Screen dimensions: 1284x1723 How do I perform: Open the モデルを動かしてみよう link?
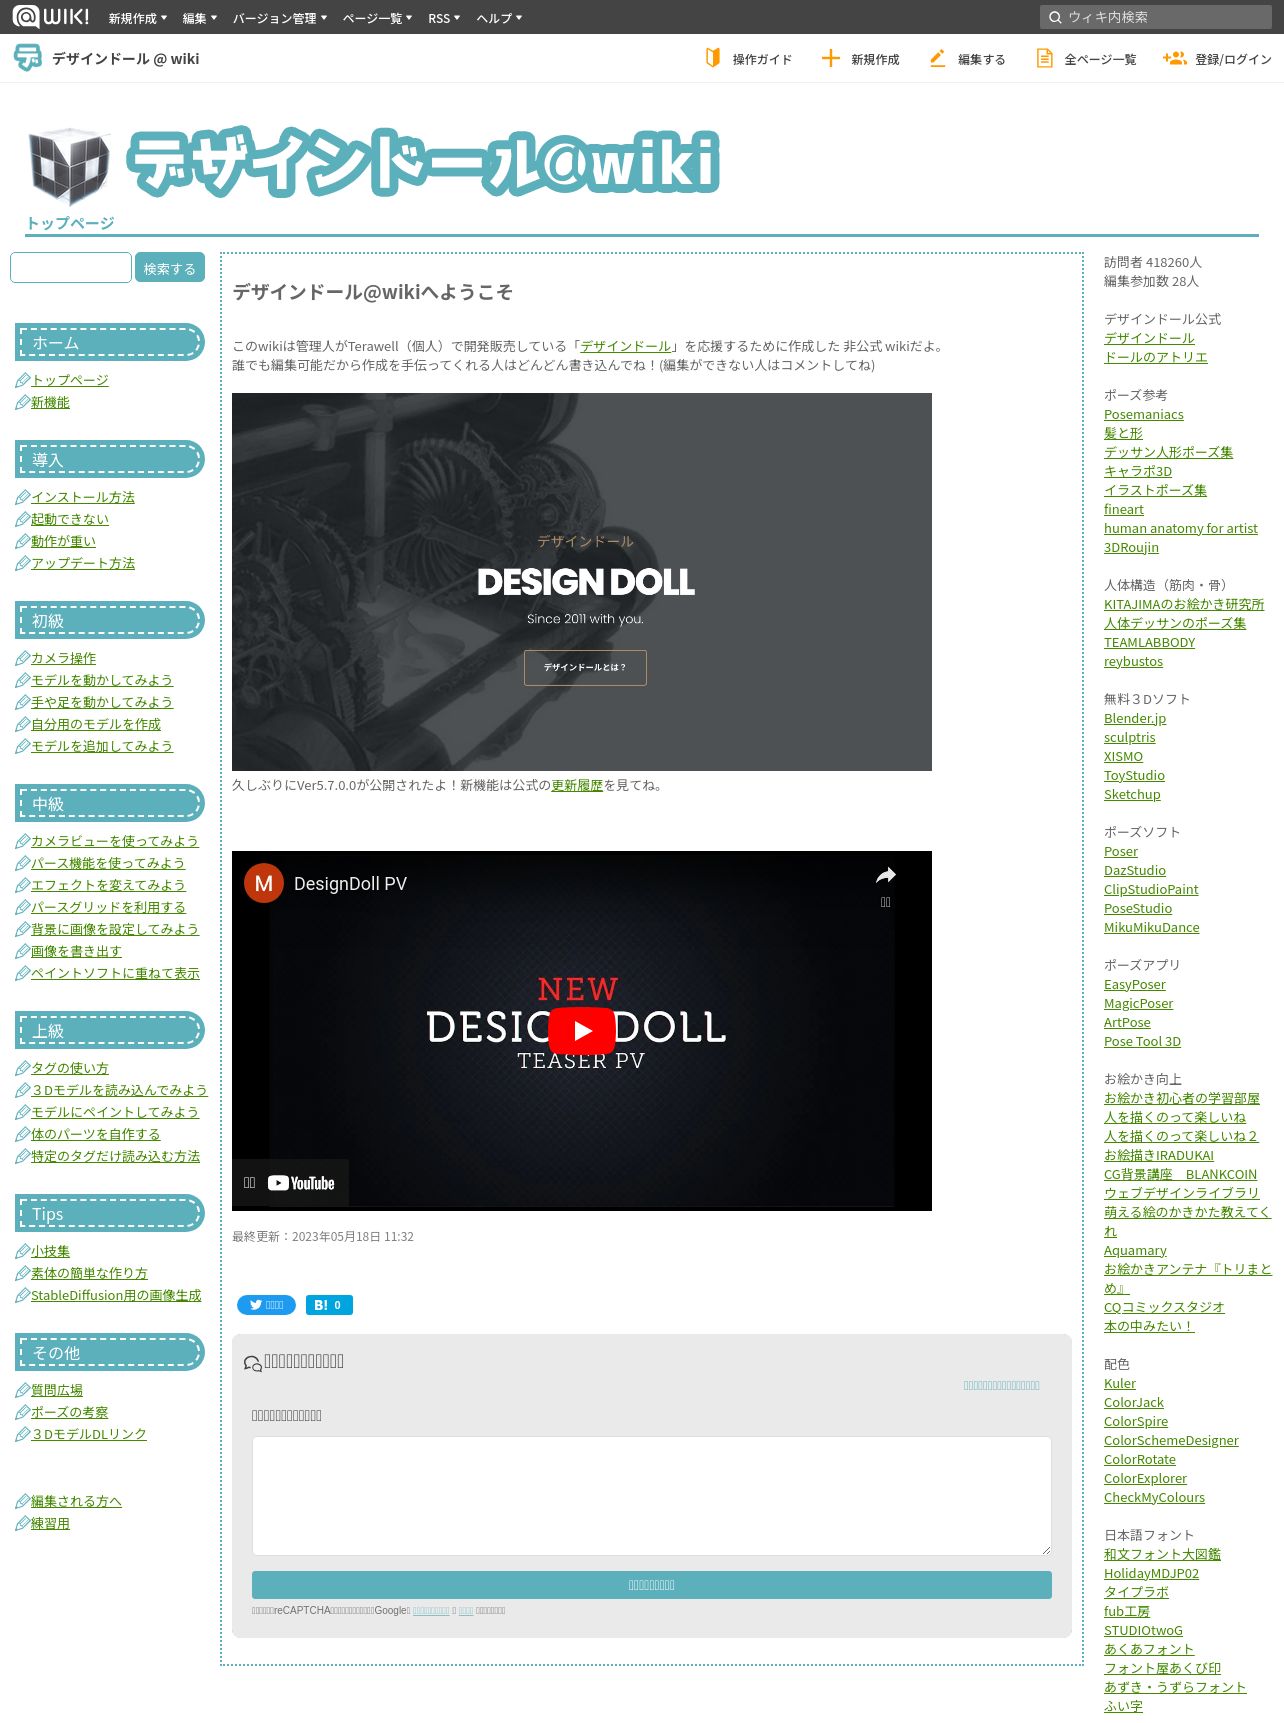point(102,680)
